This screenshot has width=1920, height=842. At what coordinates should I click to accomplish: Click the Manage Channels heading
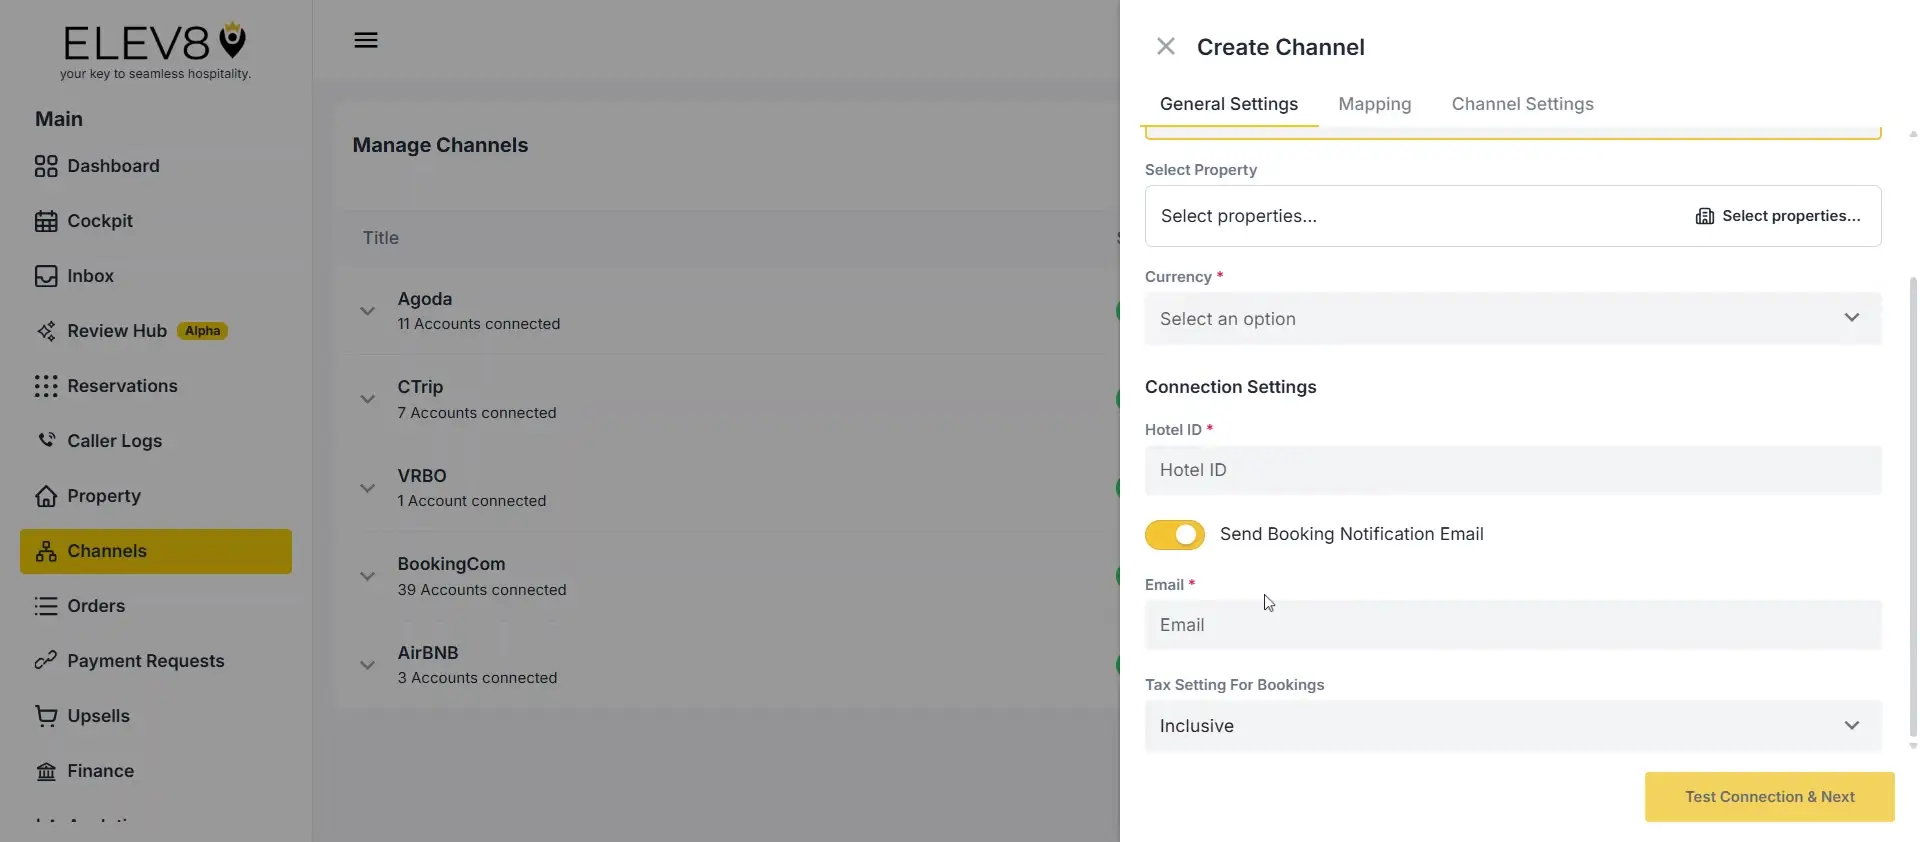pos(440,145)
